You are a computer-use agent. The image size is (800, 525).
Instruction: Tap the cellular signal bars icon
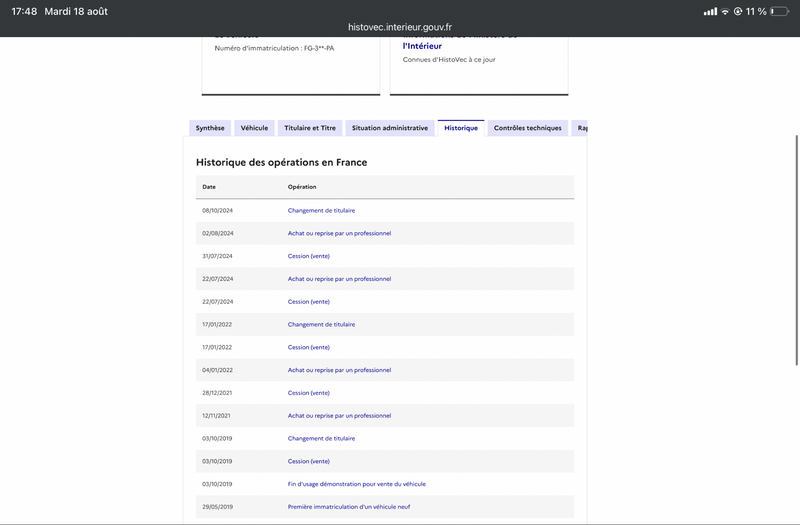[x=710, y=11]
